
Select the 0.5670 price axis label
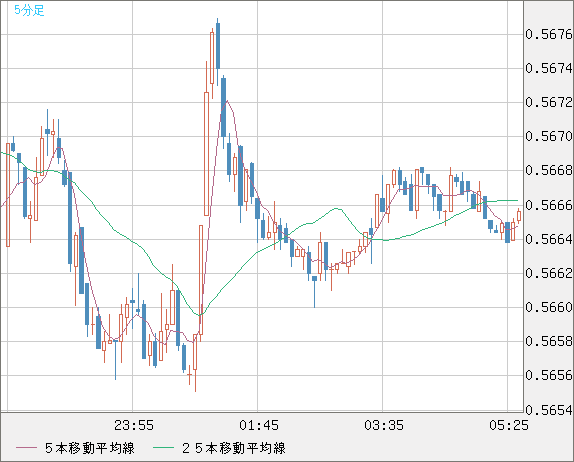pos(549,136)
